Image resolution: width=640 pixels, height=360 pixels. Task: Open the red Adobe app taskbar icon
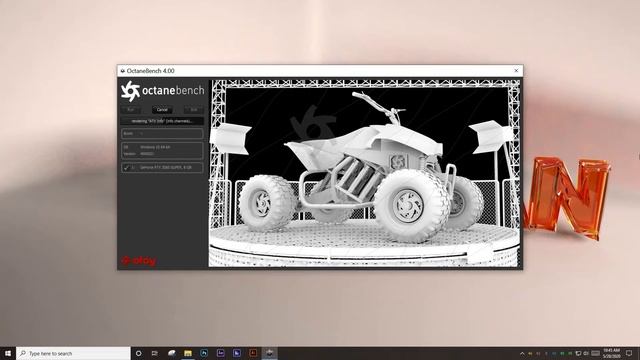[253, 353]
